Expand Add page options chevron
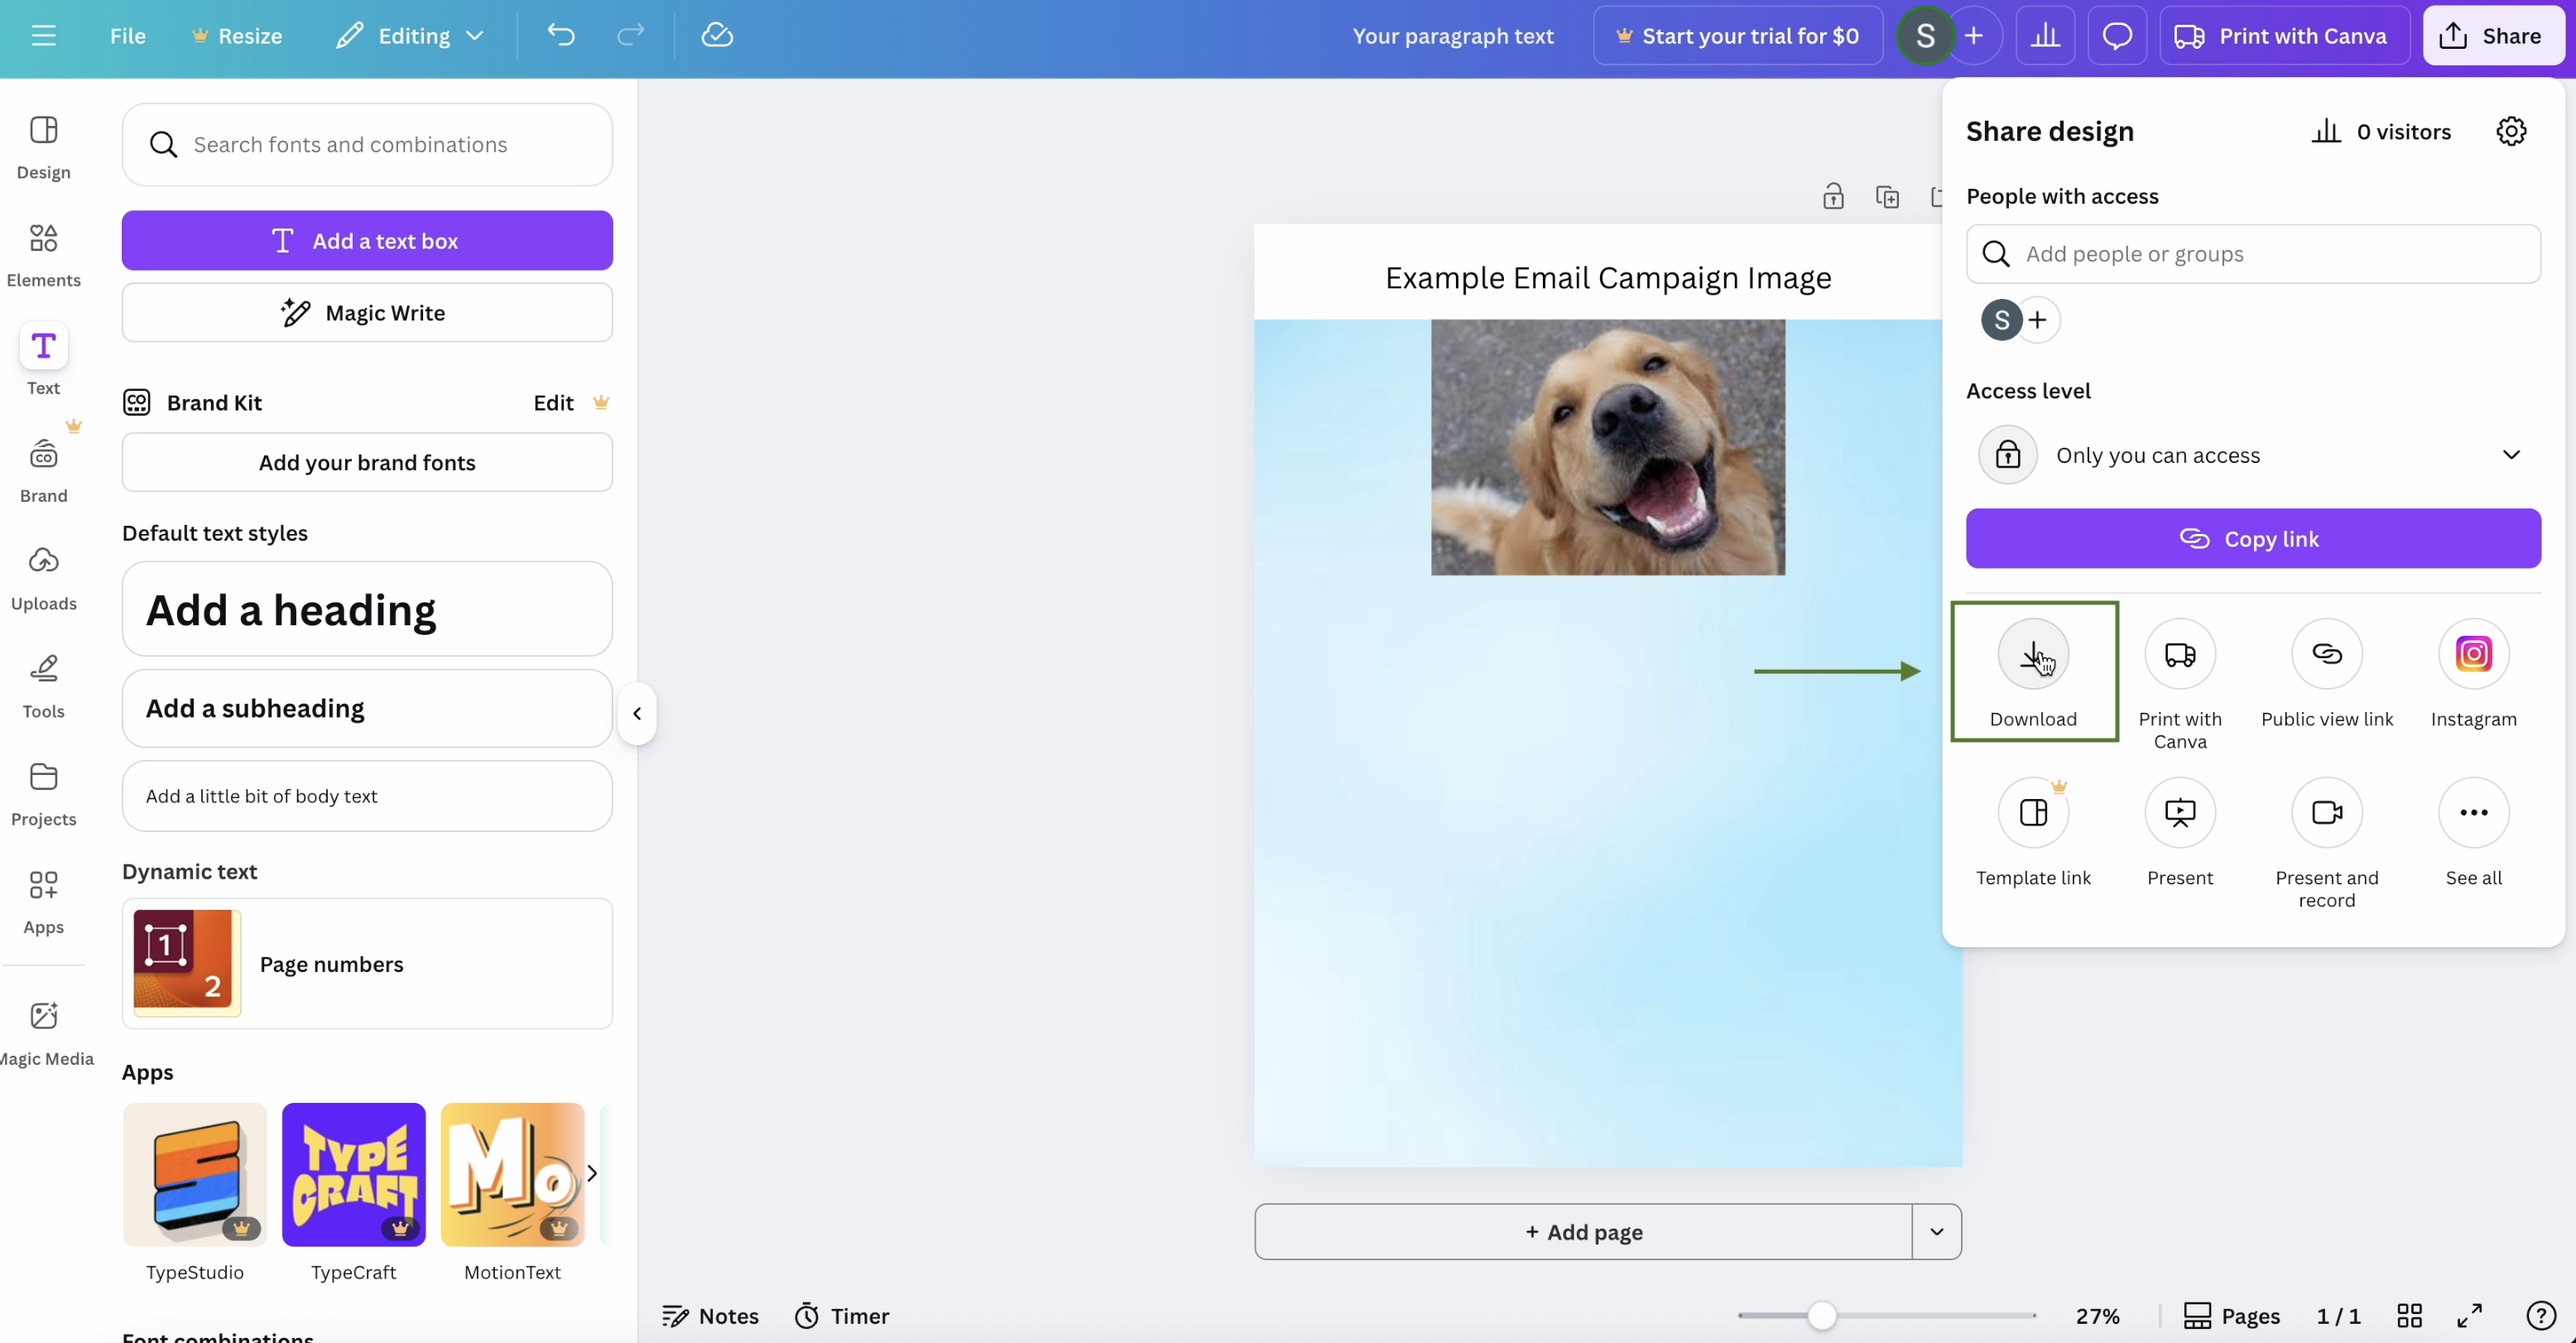The image size is (2576, 1343). (x=1936, y=1231)
